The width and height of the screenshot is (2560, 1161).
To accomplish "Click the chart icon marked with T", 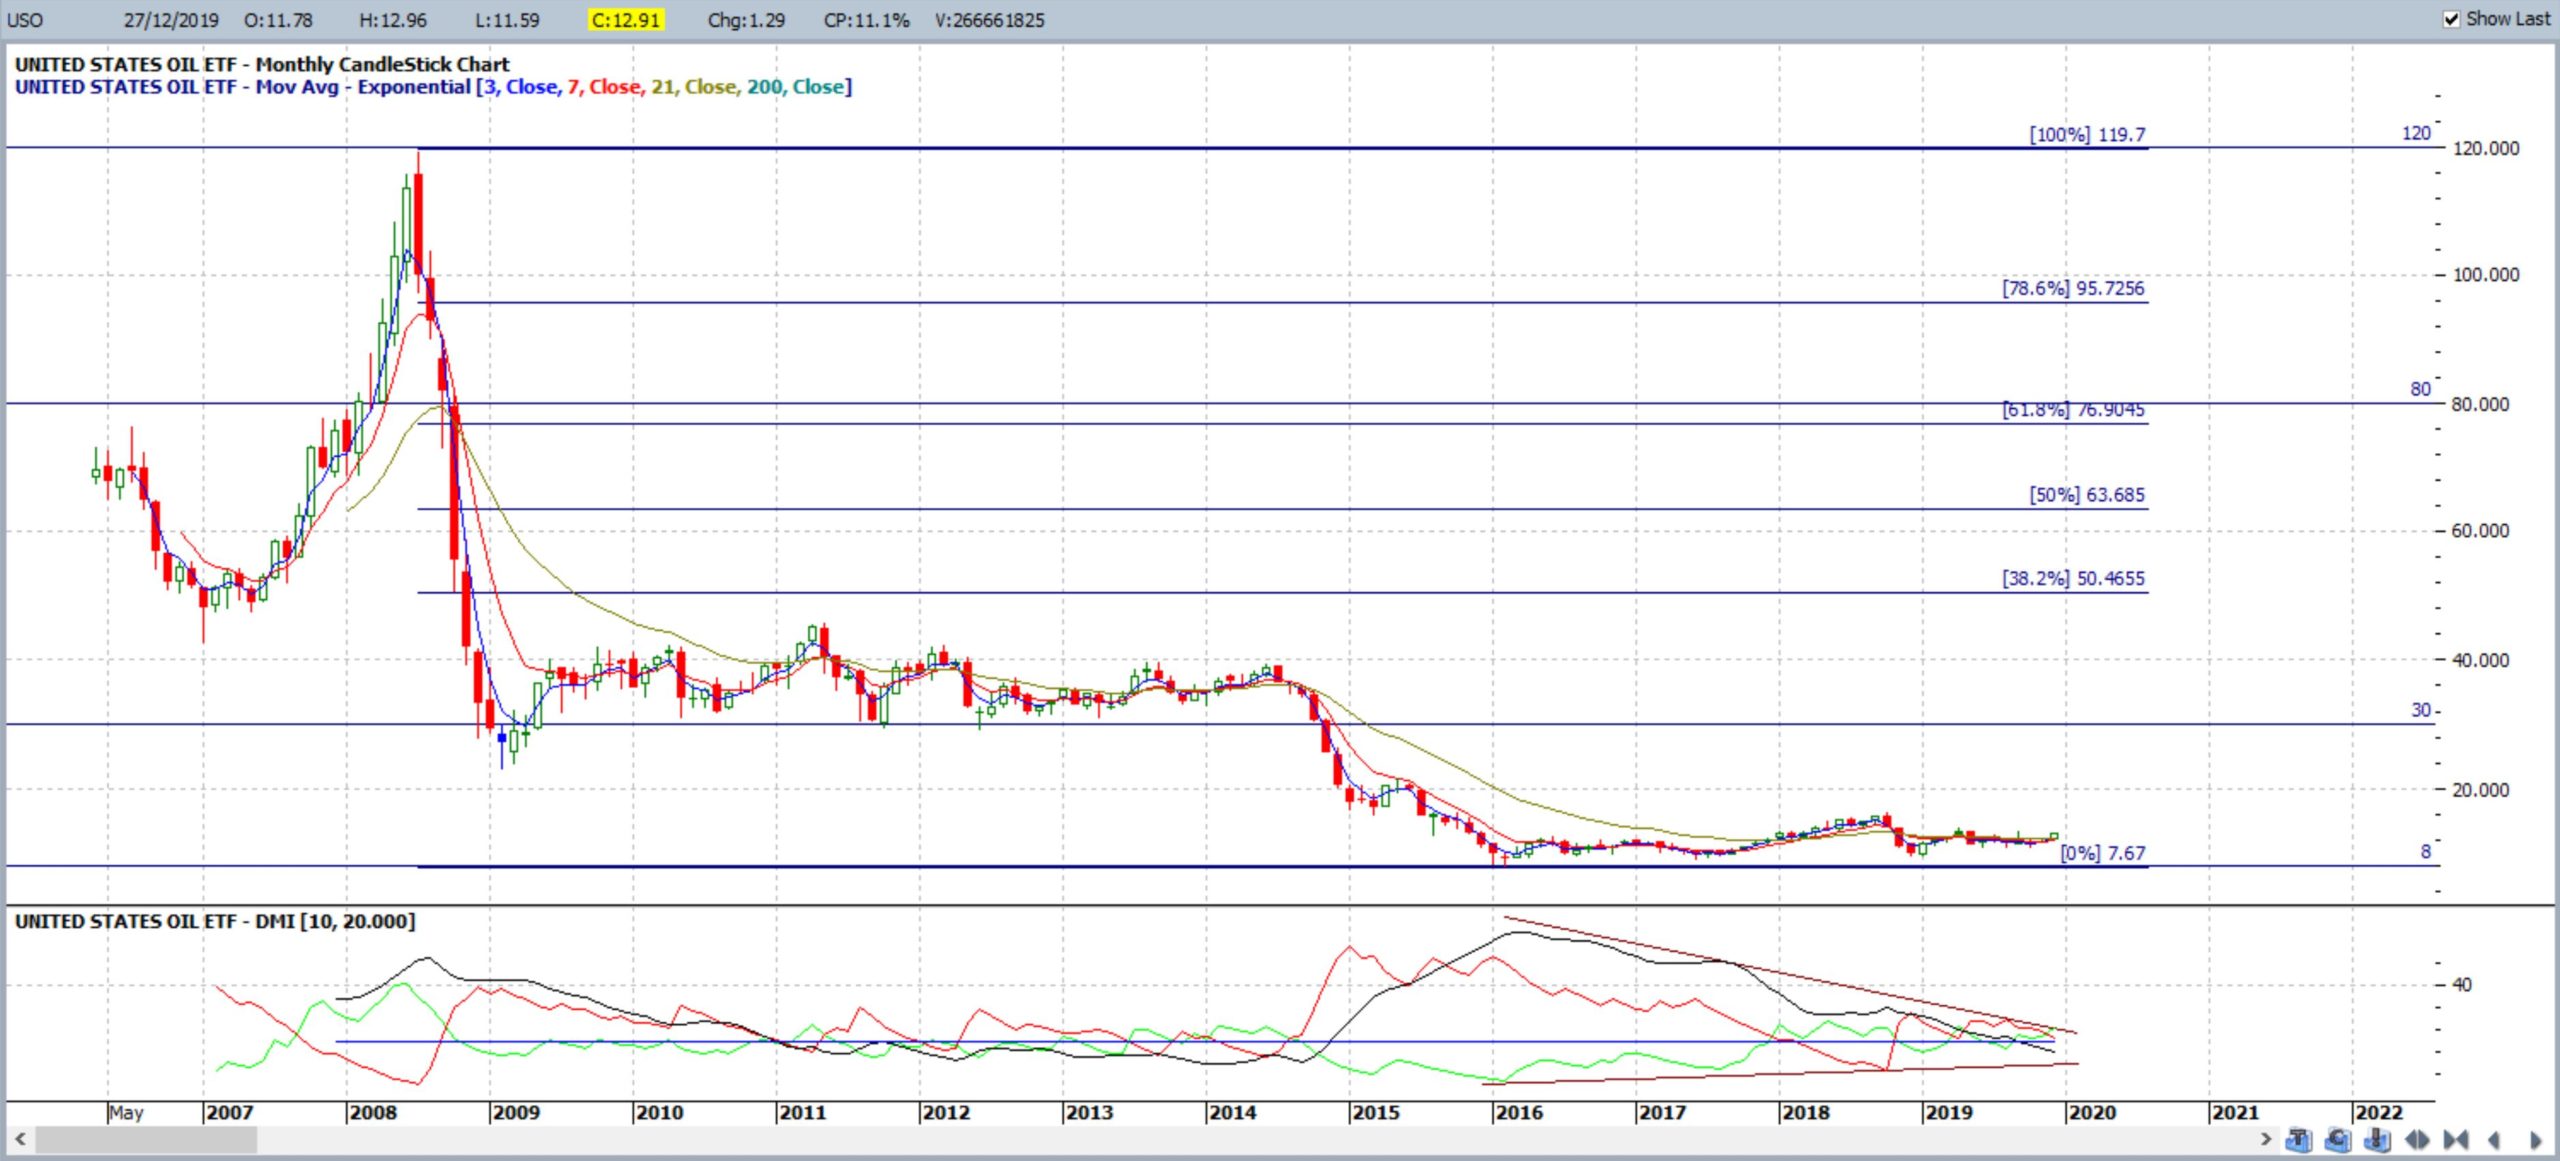I will point(2298,1139).
